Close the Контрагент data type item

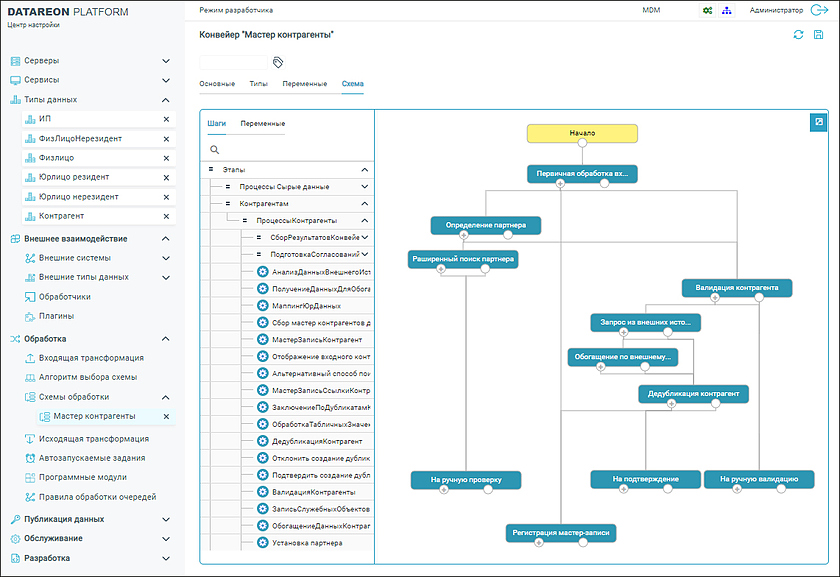click(x=166, y=216)
